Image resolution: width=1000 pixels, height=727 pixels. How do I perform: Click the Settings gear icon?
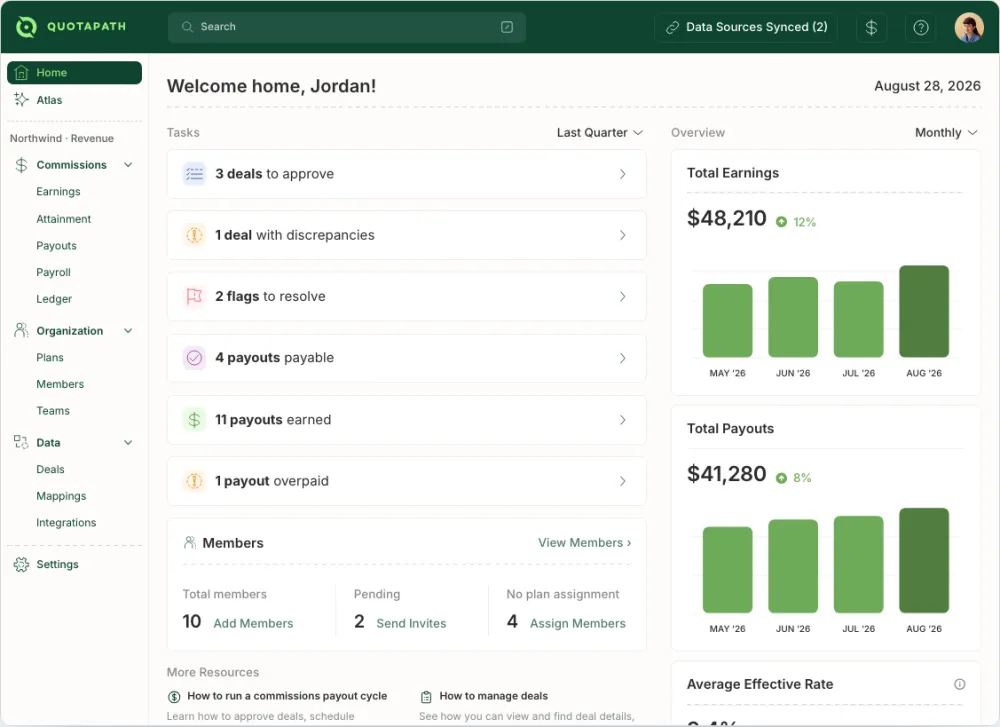pos(21,564)
